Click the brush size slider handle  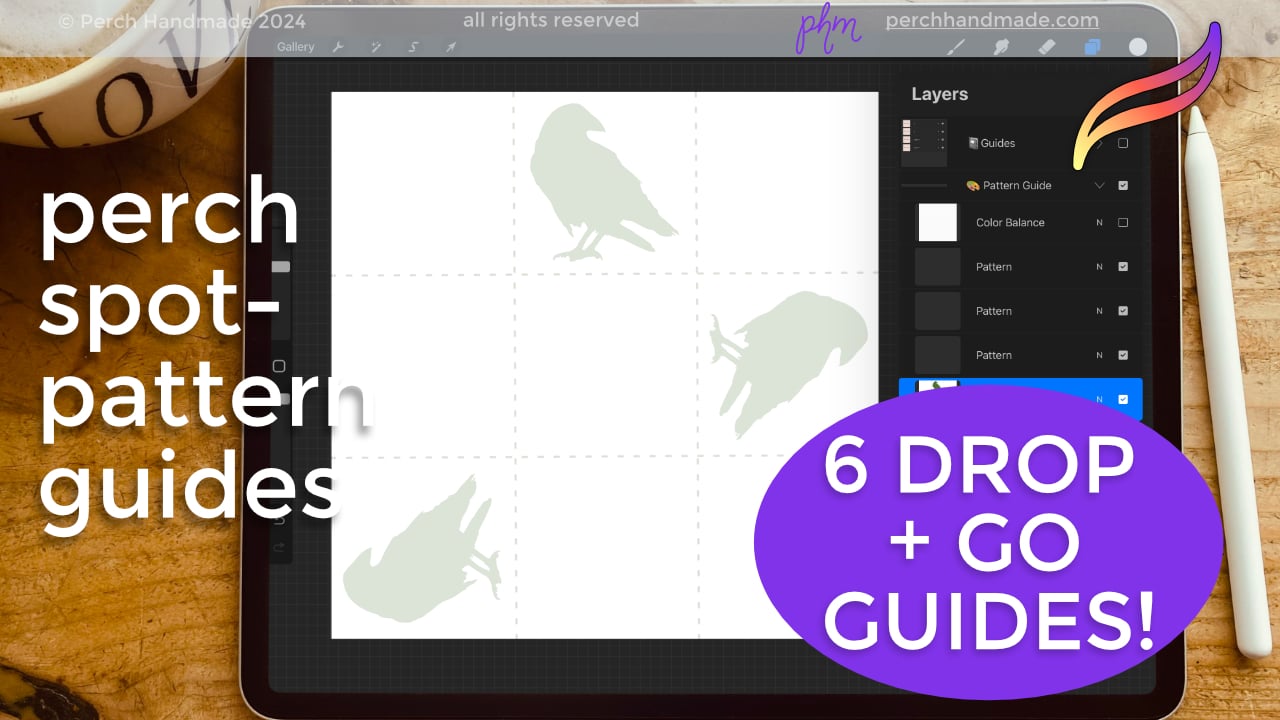(281, 267)
